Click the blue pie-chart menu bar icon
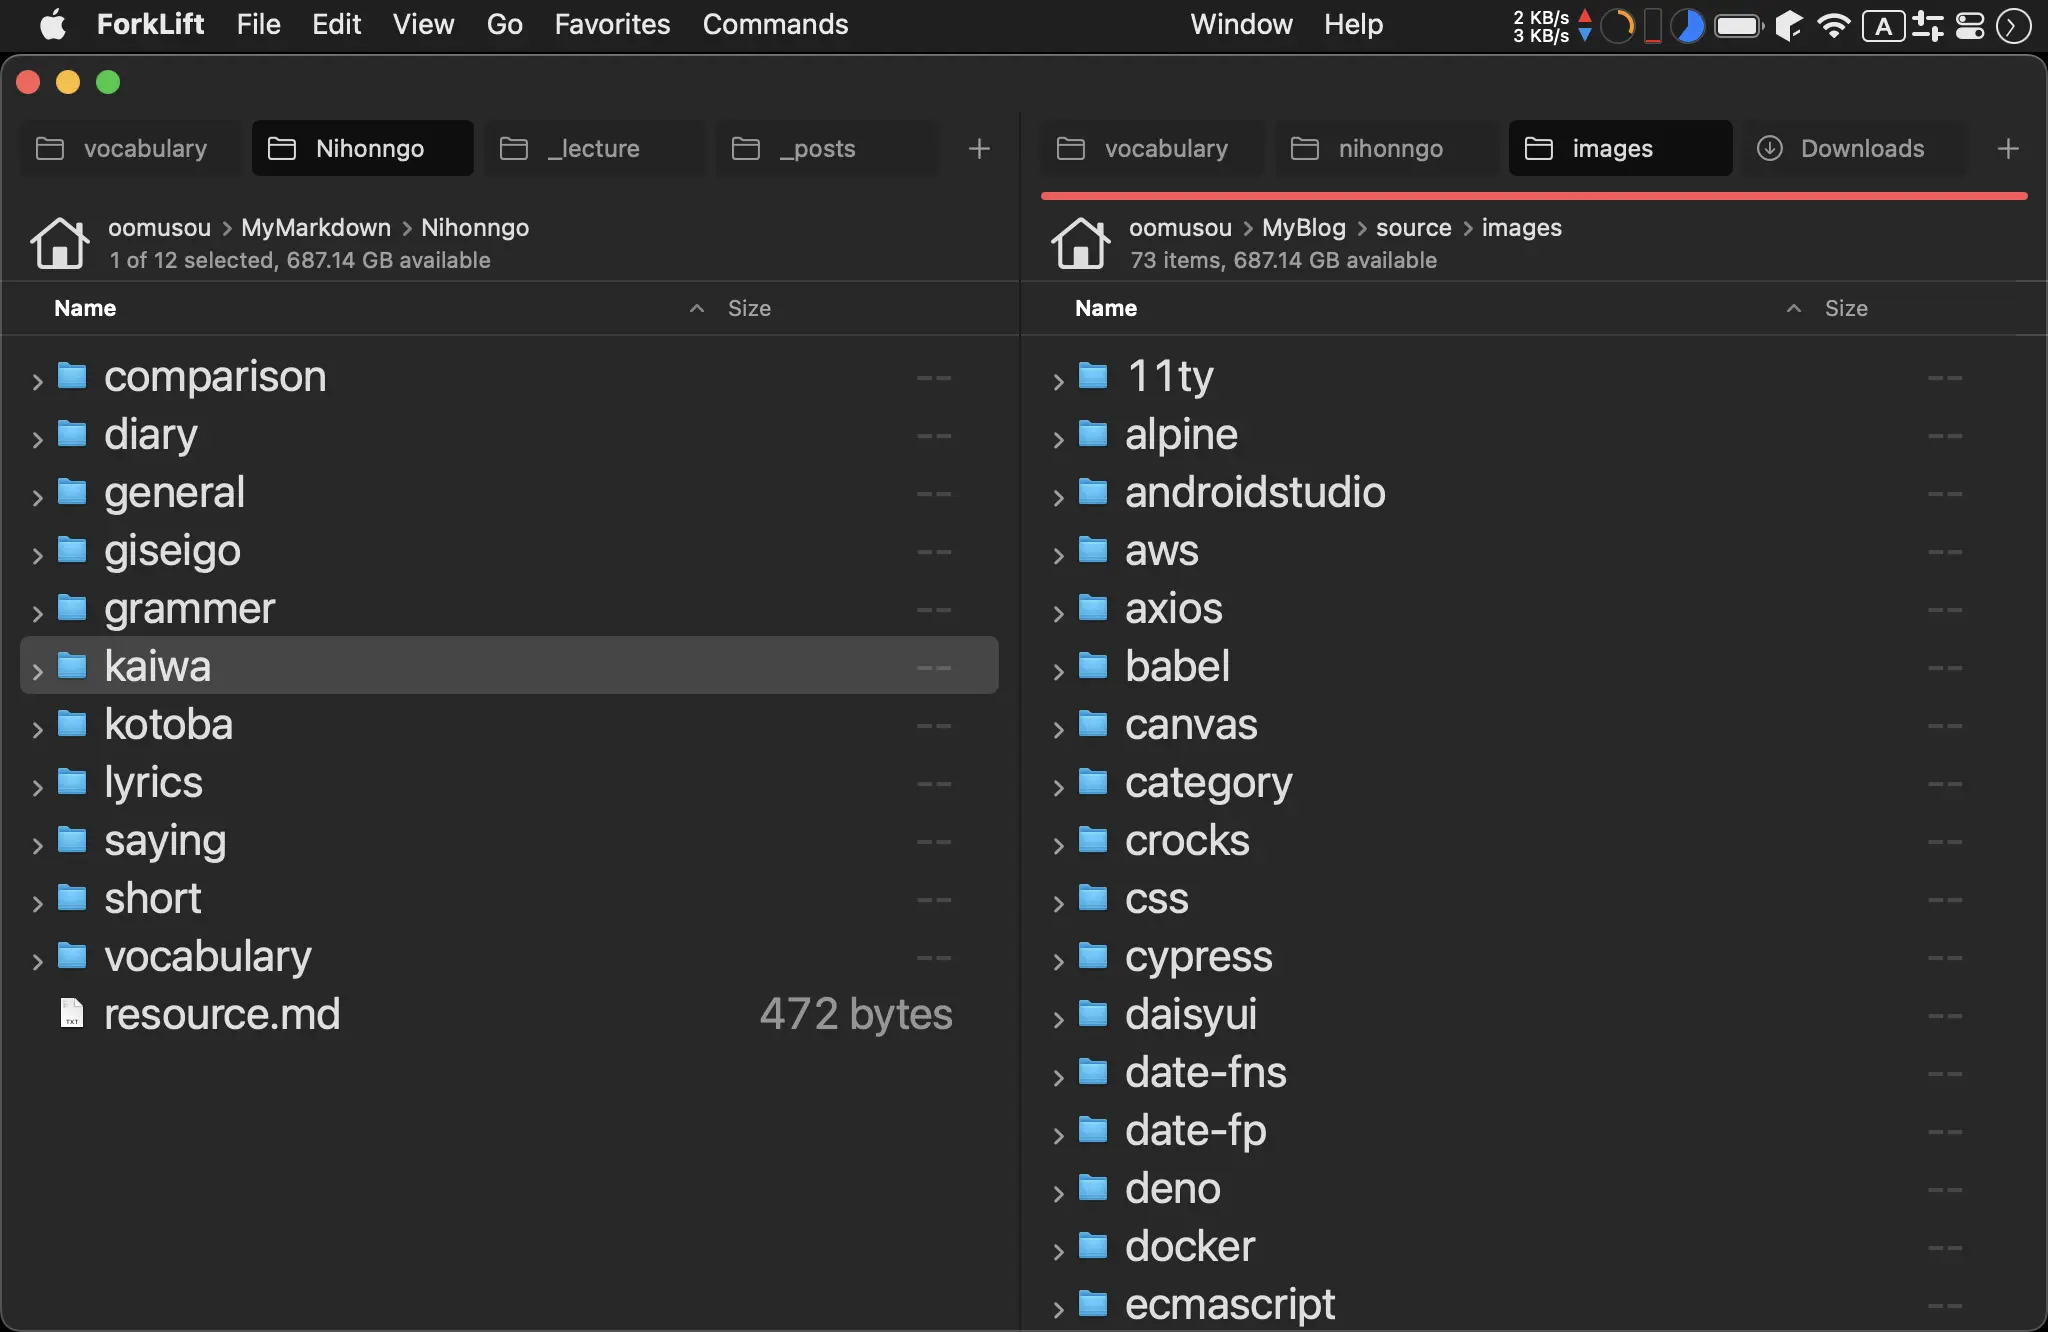The height and width of the screenshot is (1332, 2048). [x=1688, y=25]
